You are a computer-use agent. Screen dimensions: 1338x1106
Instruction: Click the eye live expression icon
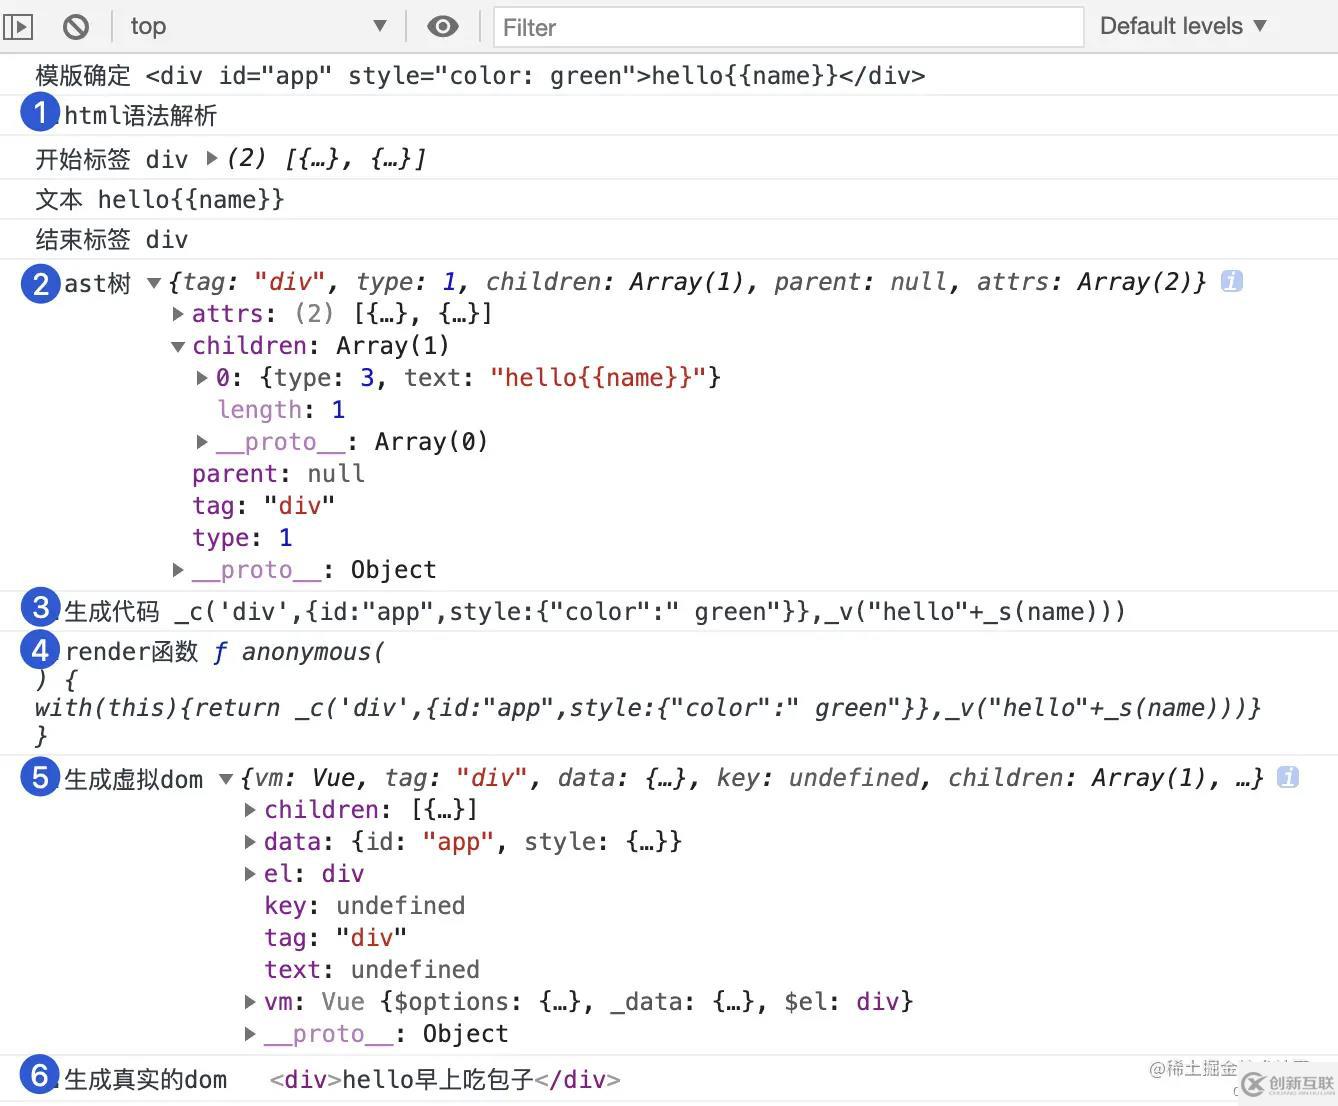(x=442, y=26)
